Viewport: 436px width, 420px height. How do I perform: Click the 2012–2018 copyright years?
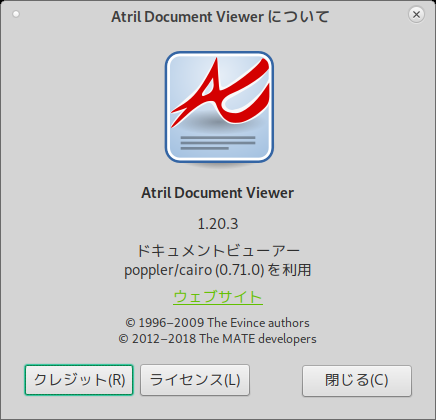click(x=164, y=339)
